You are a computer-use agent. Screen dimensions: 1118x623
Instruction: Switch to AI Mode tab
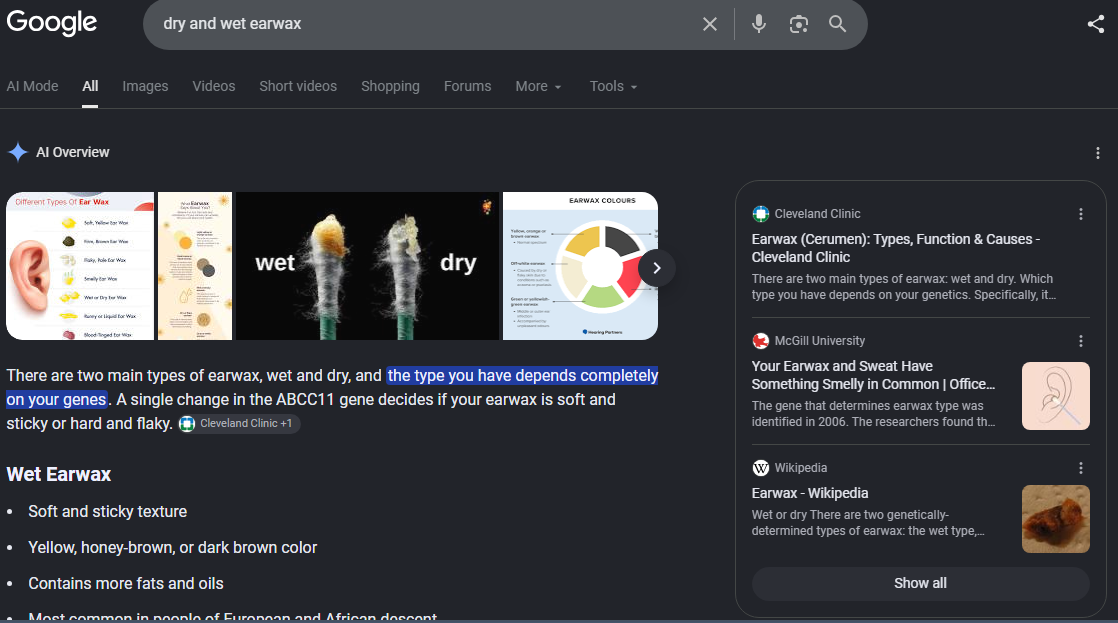[32, 86]
